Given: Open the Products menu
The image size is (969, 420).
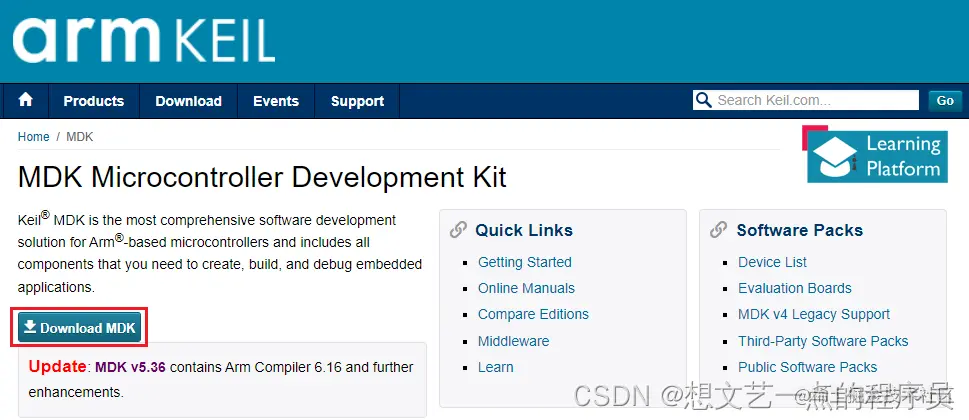Looking at the screenshot, I should tap(94, 101).
